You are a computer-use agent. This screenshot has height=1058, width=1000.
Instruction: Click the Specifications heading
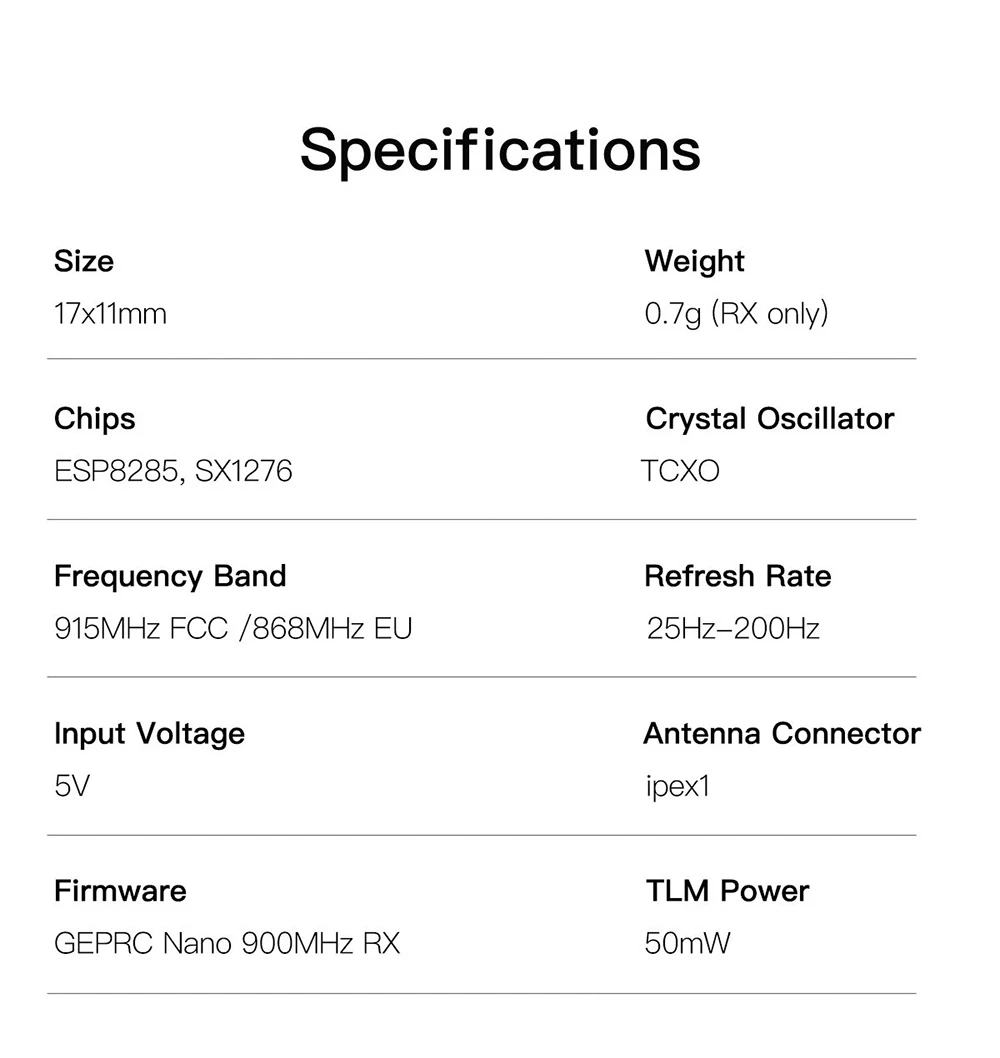click(x=500, y=150)
